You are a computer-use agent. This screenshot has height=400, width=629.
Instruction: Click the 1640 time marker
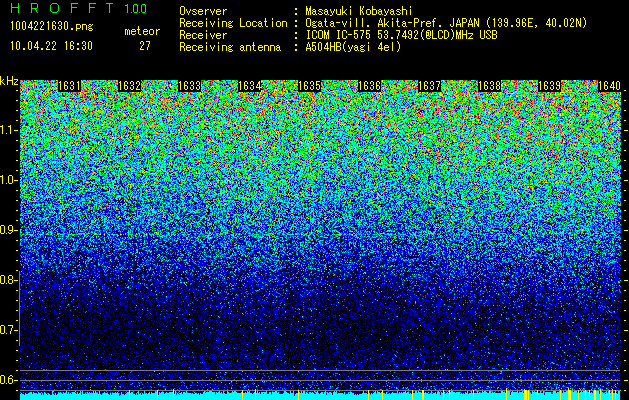609,86
